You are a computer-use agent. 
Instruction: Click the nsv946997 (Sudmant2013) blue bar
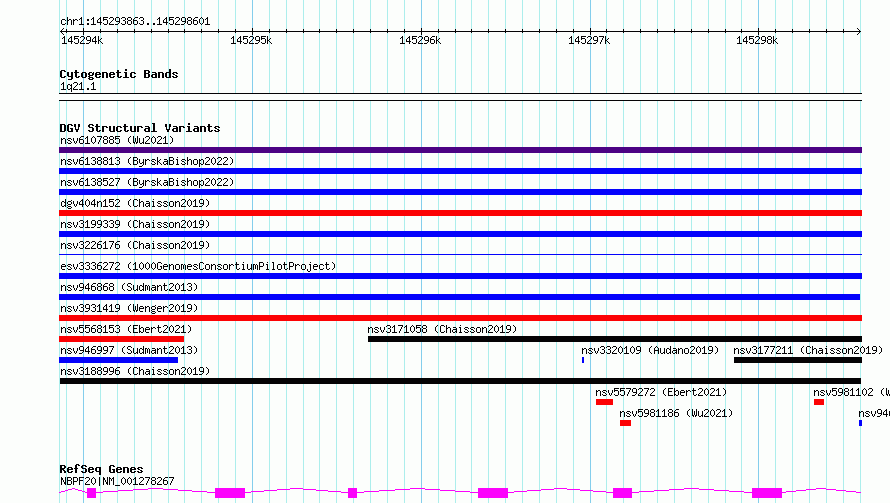click(x=119, y=360)
